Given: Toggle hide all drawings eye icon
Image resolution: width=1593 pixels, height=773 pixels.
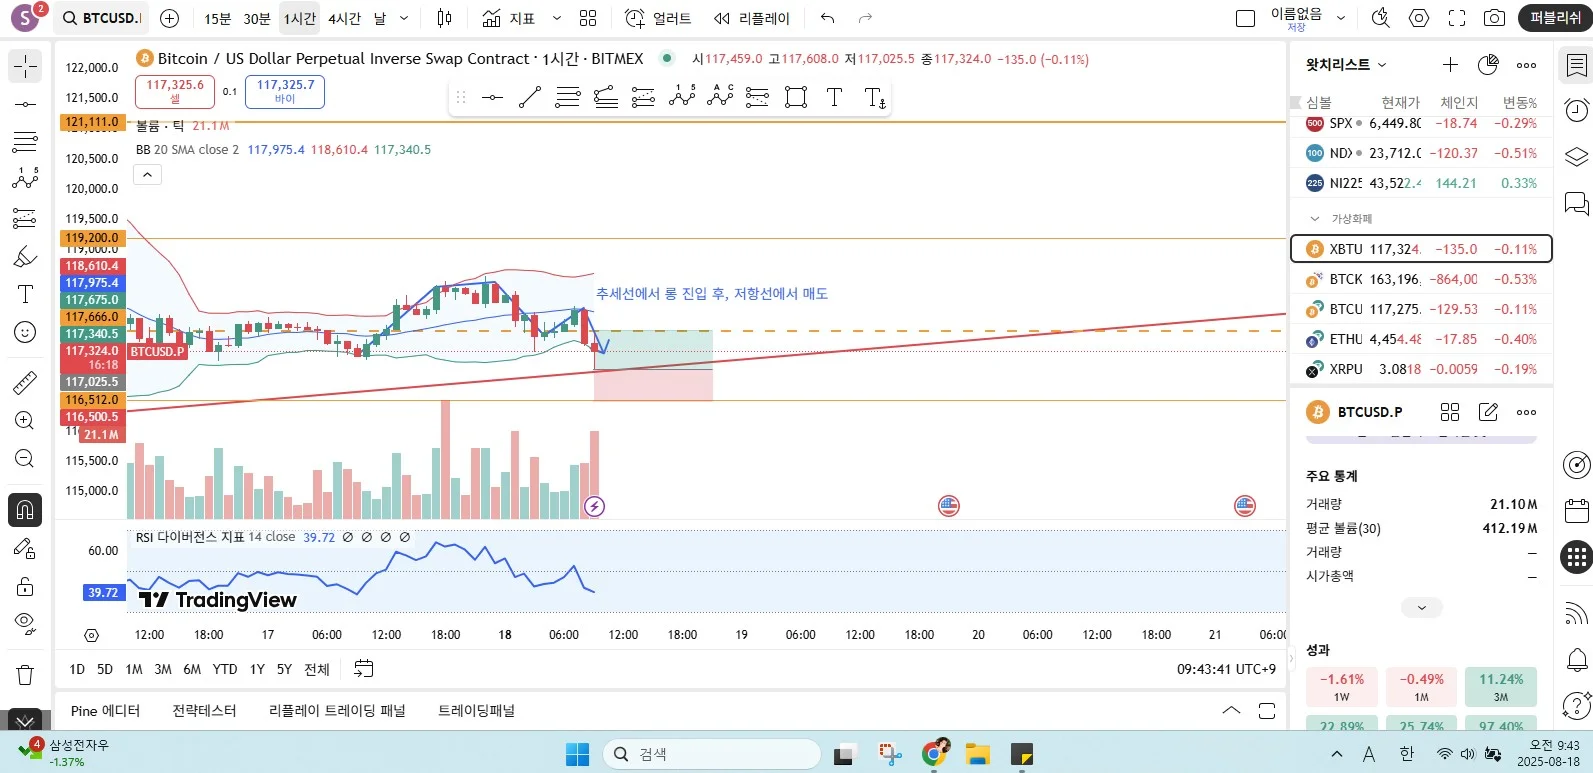Looking at the screenshot, I should point(25,624).
